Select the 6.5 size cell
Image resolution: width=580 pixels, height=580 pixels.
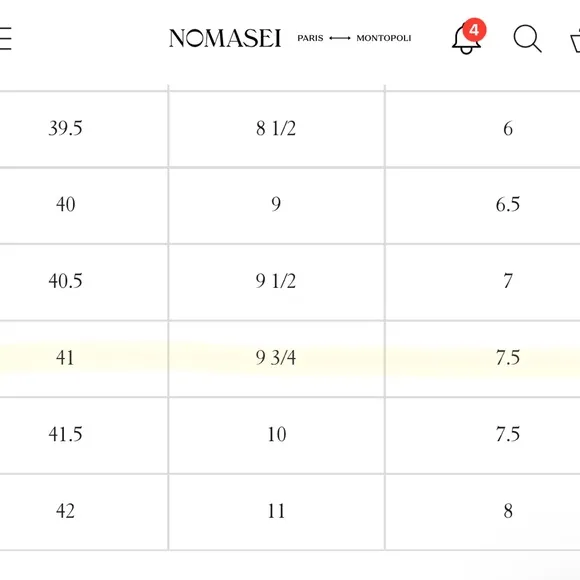click(x=483, y=206)
